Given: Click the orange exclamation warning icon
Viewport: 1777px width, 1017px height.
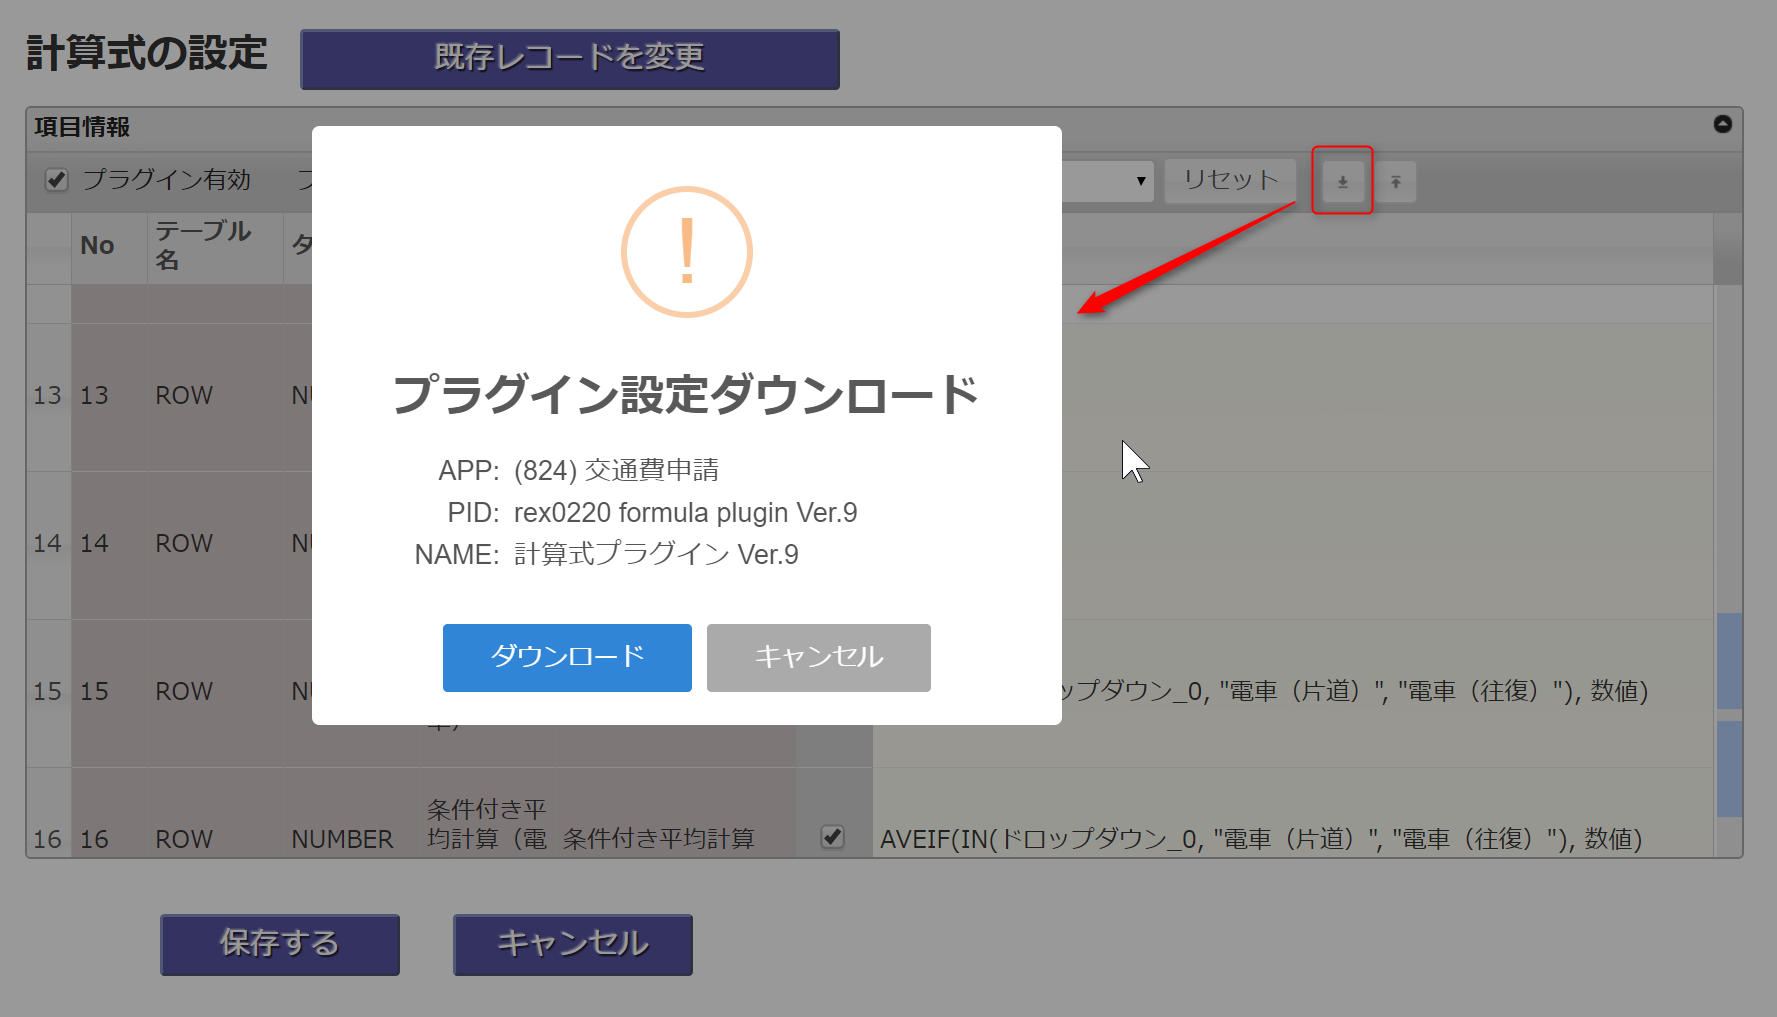Looking at the screenshot, I should click(686, 252).
